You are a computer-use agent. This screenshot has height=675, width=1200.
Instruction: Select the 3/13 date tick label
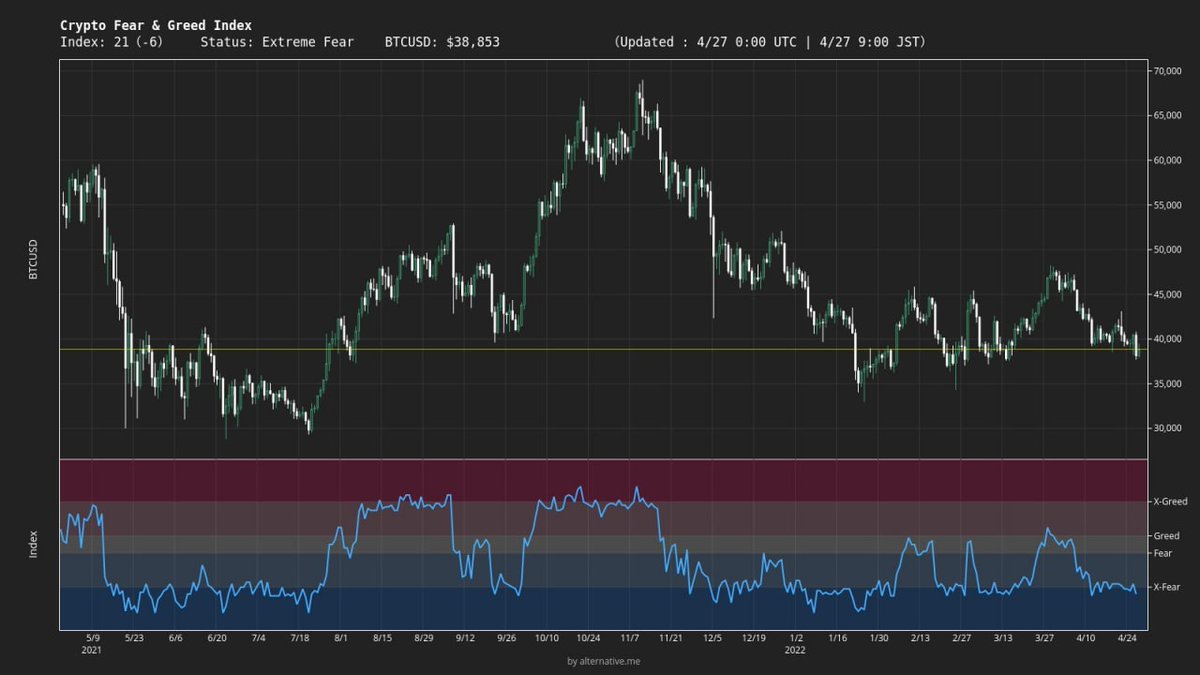point(1002,637)
